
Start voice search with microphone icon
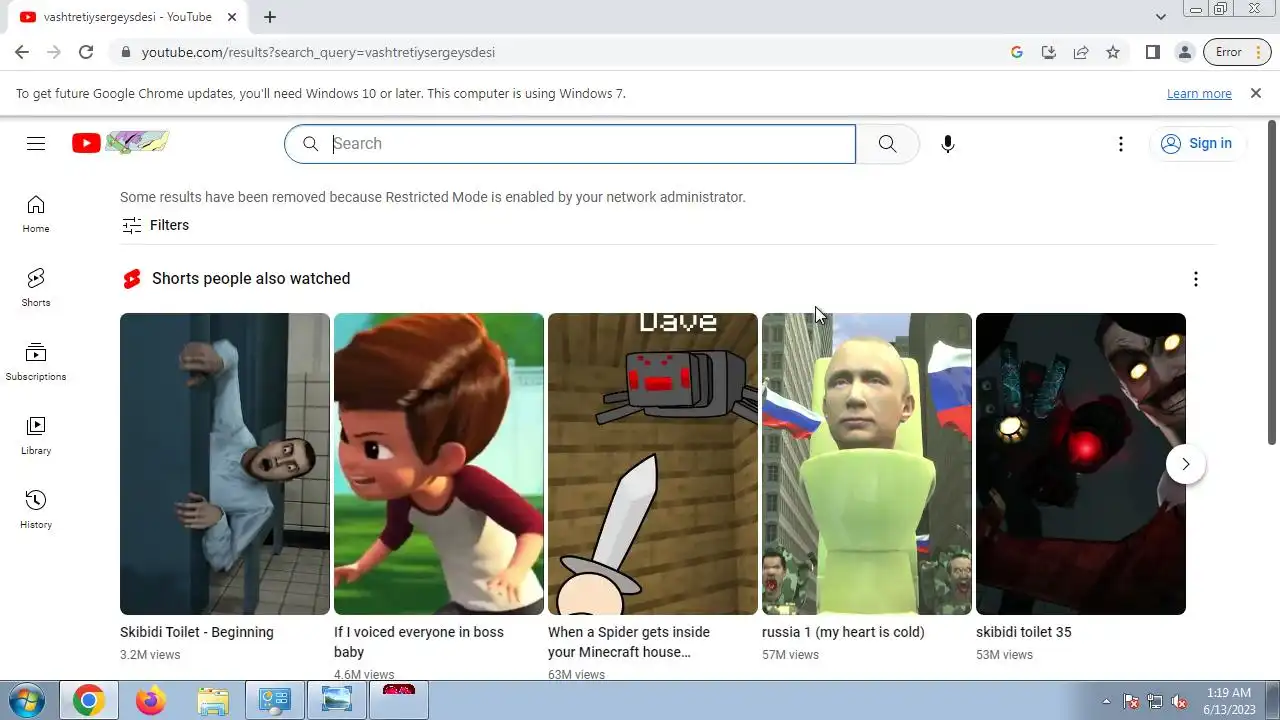coord(948,144)
